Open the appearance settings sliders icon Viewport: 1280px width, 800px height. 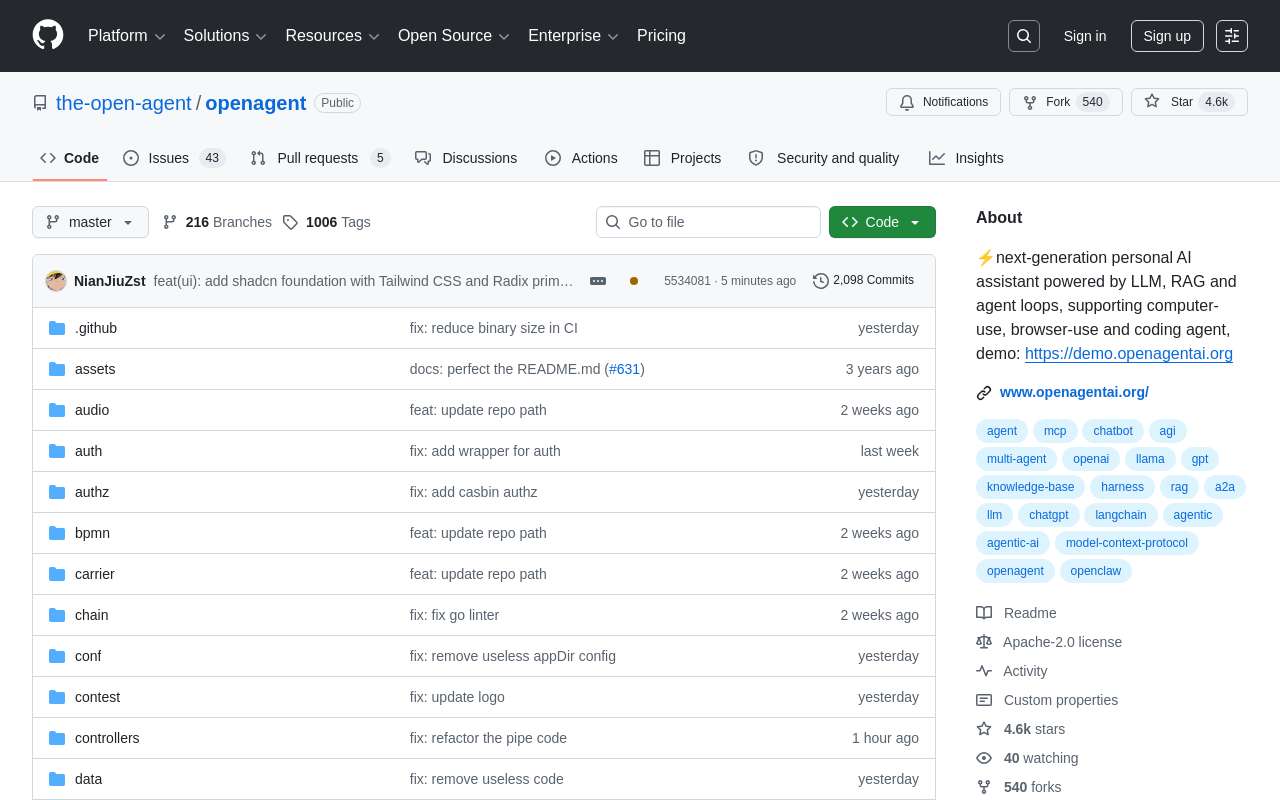click(1232, 36)
